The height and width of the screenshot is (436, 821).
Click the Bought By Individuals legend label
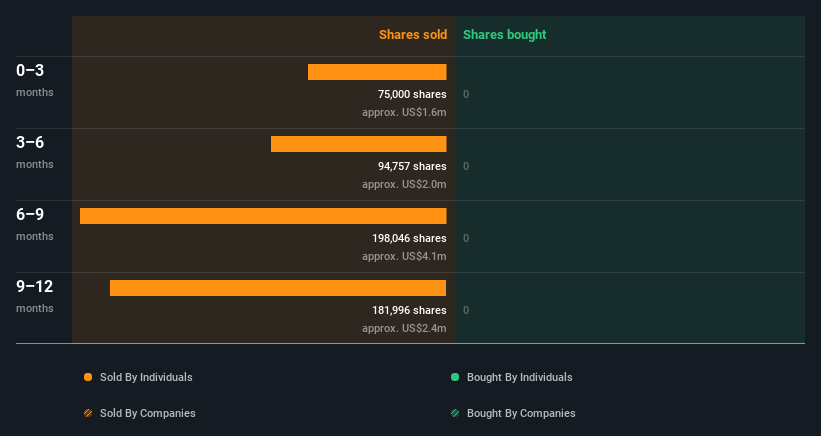(x=519, y=377)
